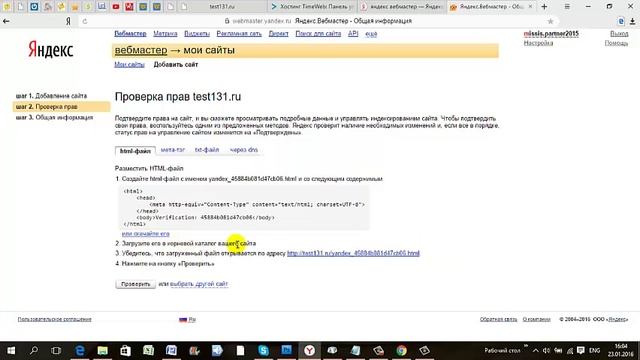Open the Вебмастер link in top navigation
The height and width of the screenshot is (360, 640).
(130, 34)
